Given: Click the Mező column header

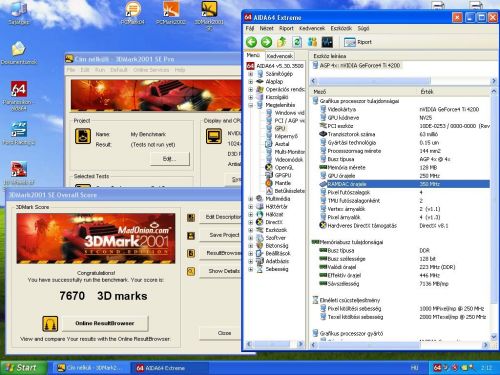Looking at the screenshot, I should (x=363, y=91).
